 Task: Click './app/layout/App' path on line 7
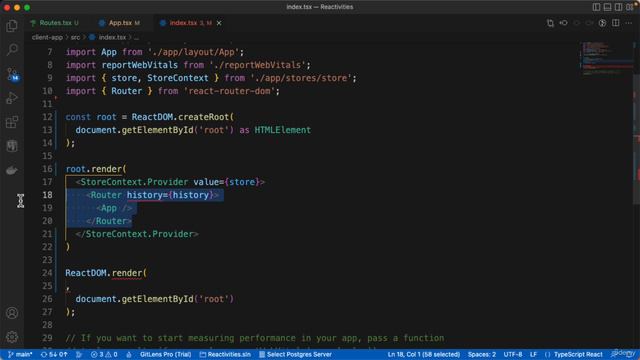[x=193, y=52]
